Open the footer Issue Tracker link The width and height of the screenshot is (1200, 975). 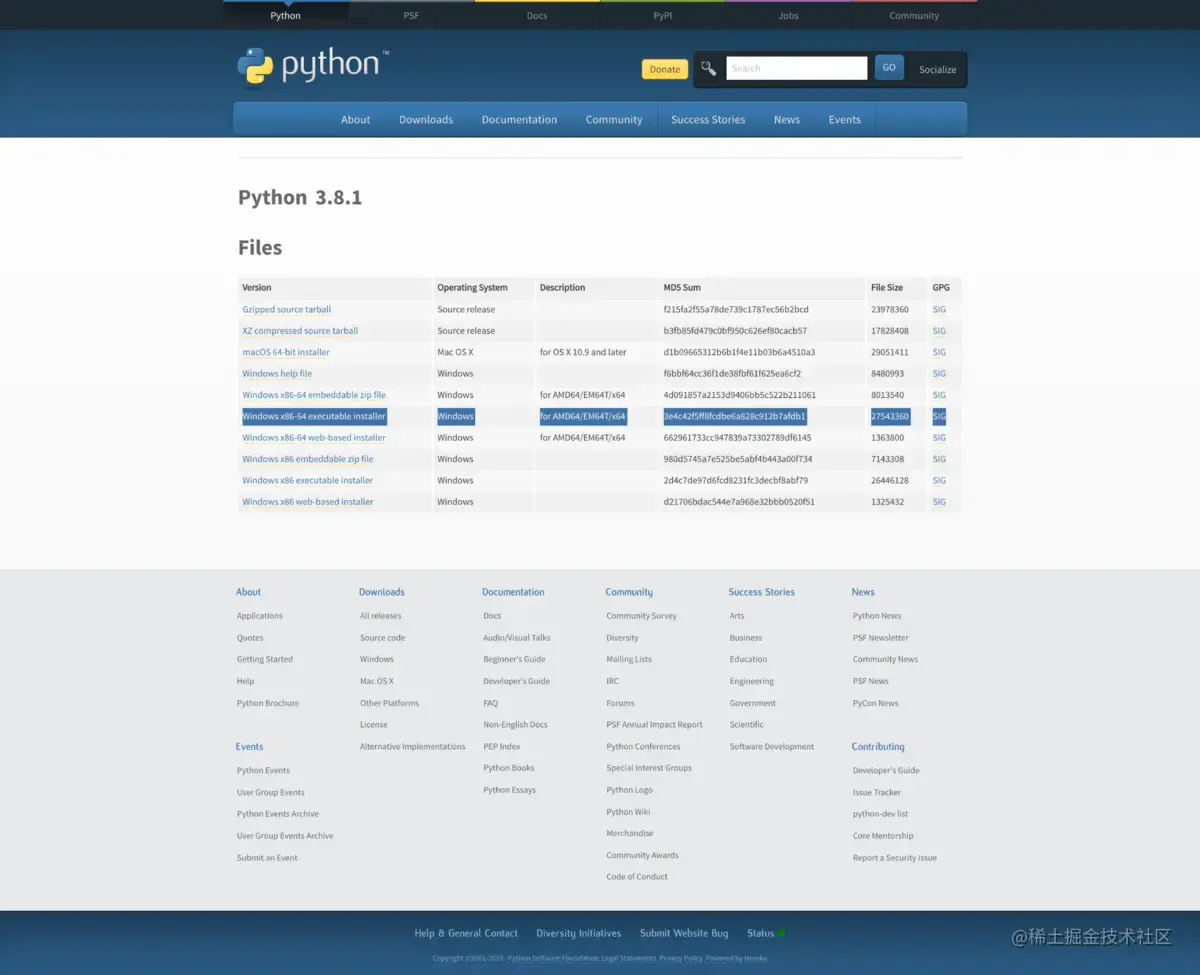coord(877,793)
